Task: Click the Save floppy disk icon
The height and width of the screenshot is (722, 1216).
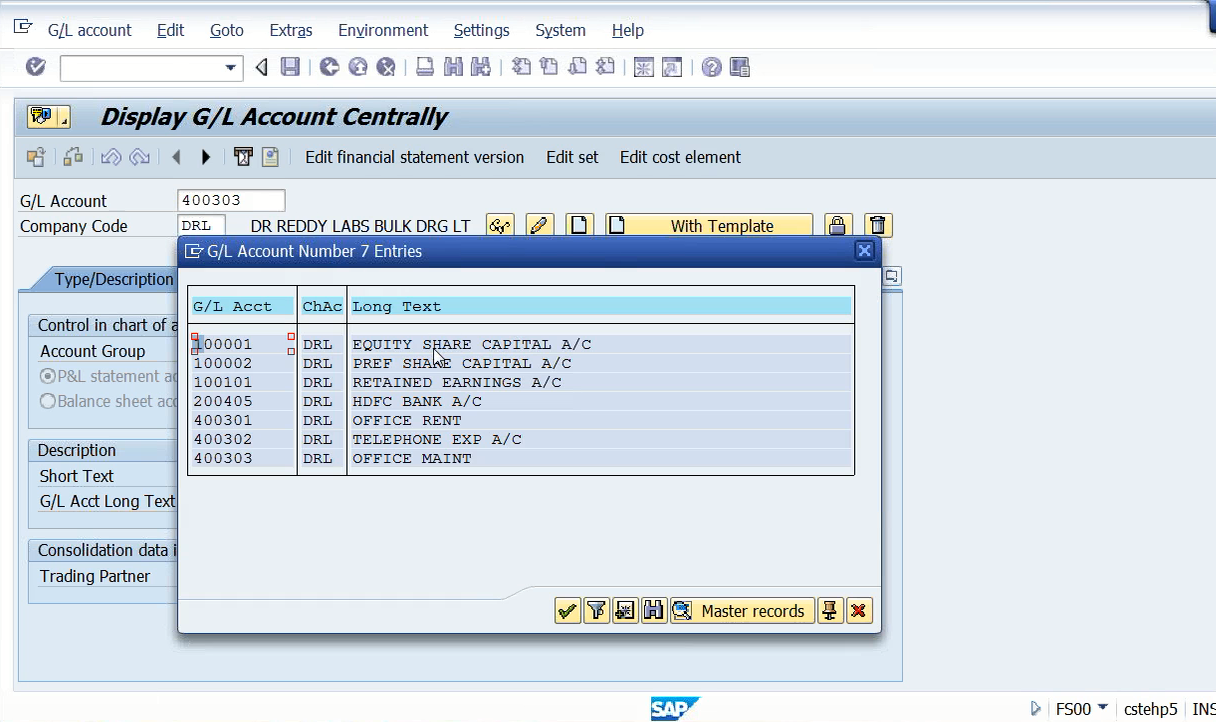Action: click(290, 67)
